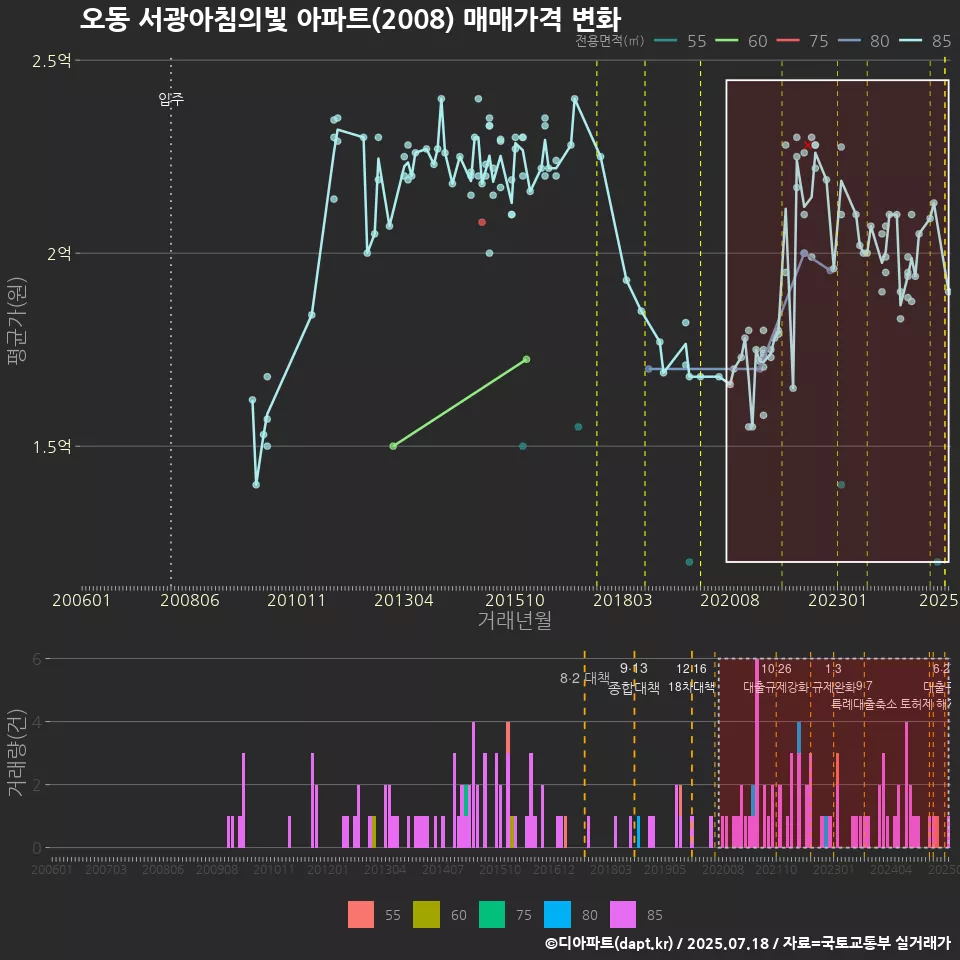
Task: Click the 특례대출축소 annotation text
Action: pos(864,704)
